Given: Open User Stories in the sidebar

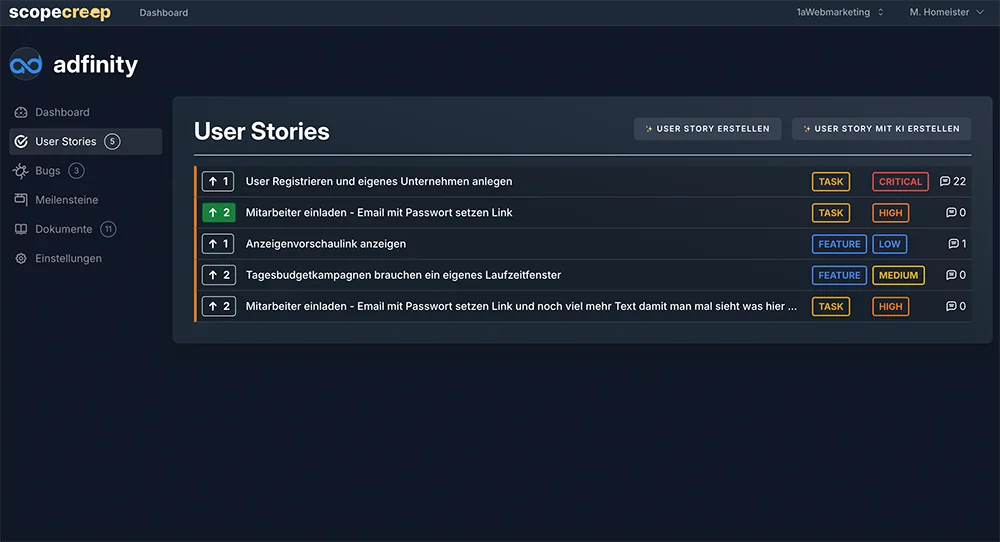Looking at the screenshot, I should (x=66, y=141).
